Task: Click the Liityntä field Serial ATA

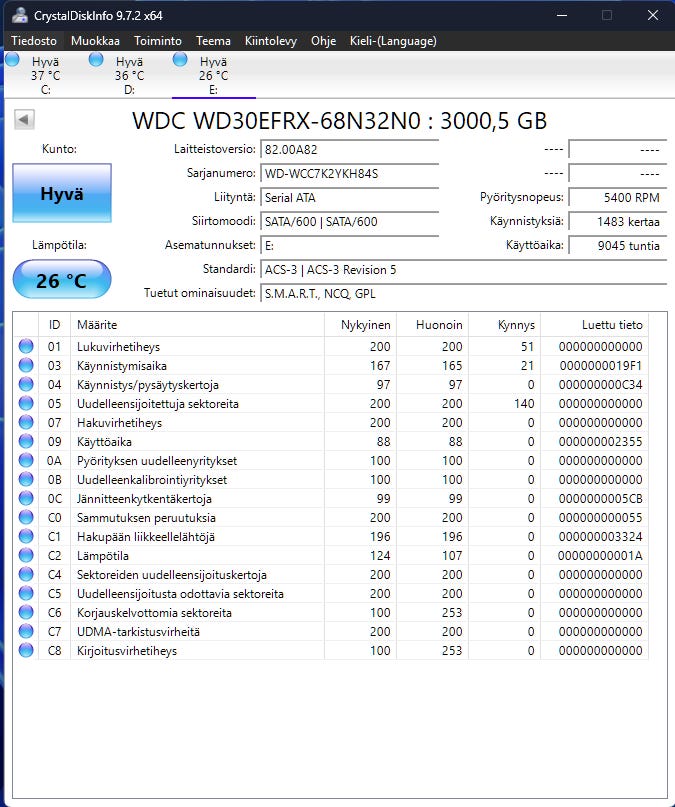Action: (x=349, y=198)
